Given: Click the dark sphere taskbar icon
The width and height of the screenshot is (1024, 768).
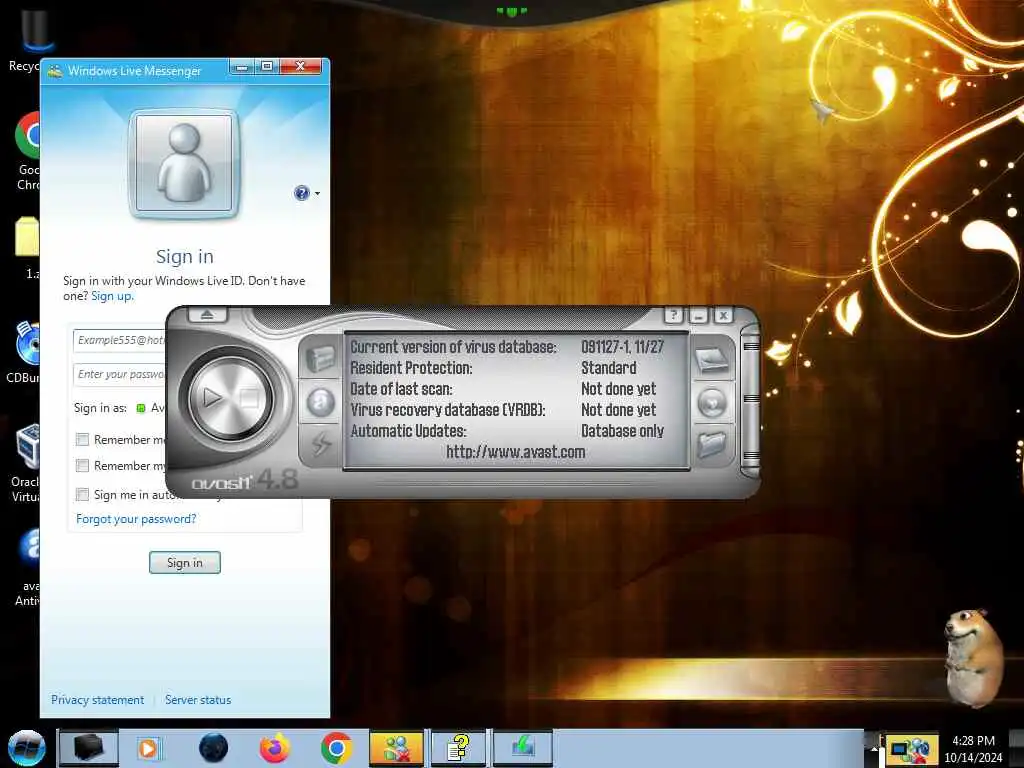Looking at the screenshot, I should pos(214,748).
